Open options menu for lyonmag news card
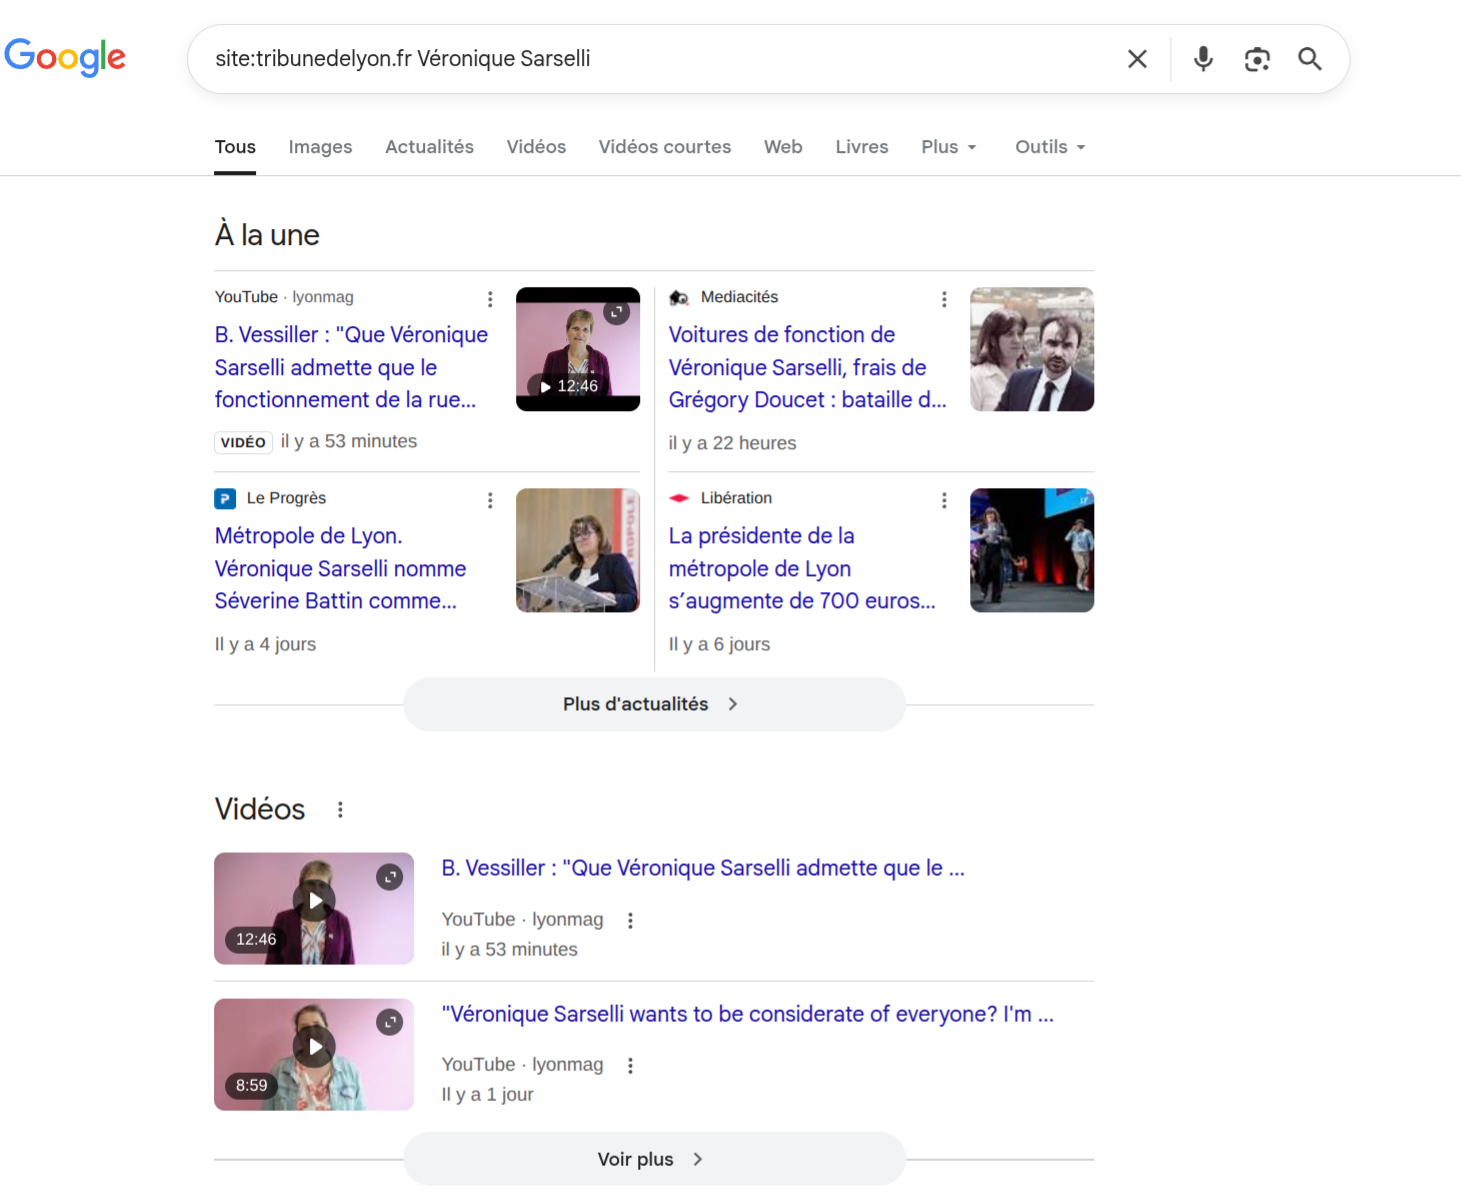 (x=490, y=299)
